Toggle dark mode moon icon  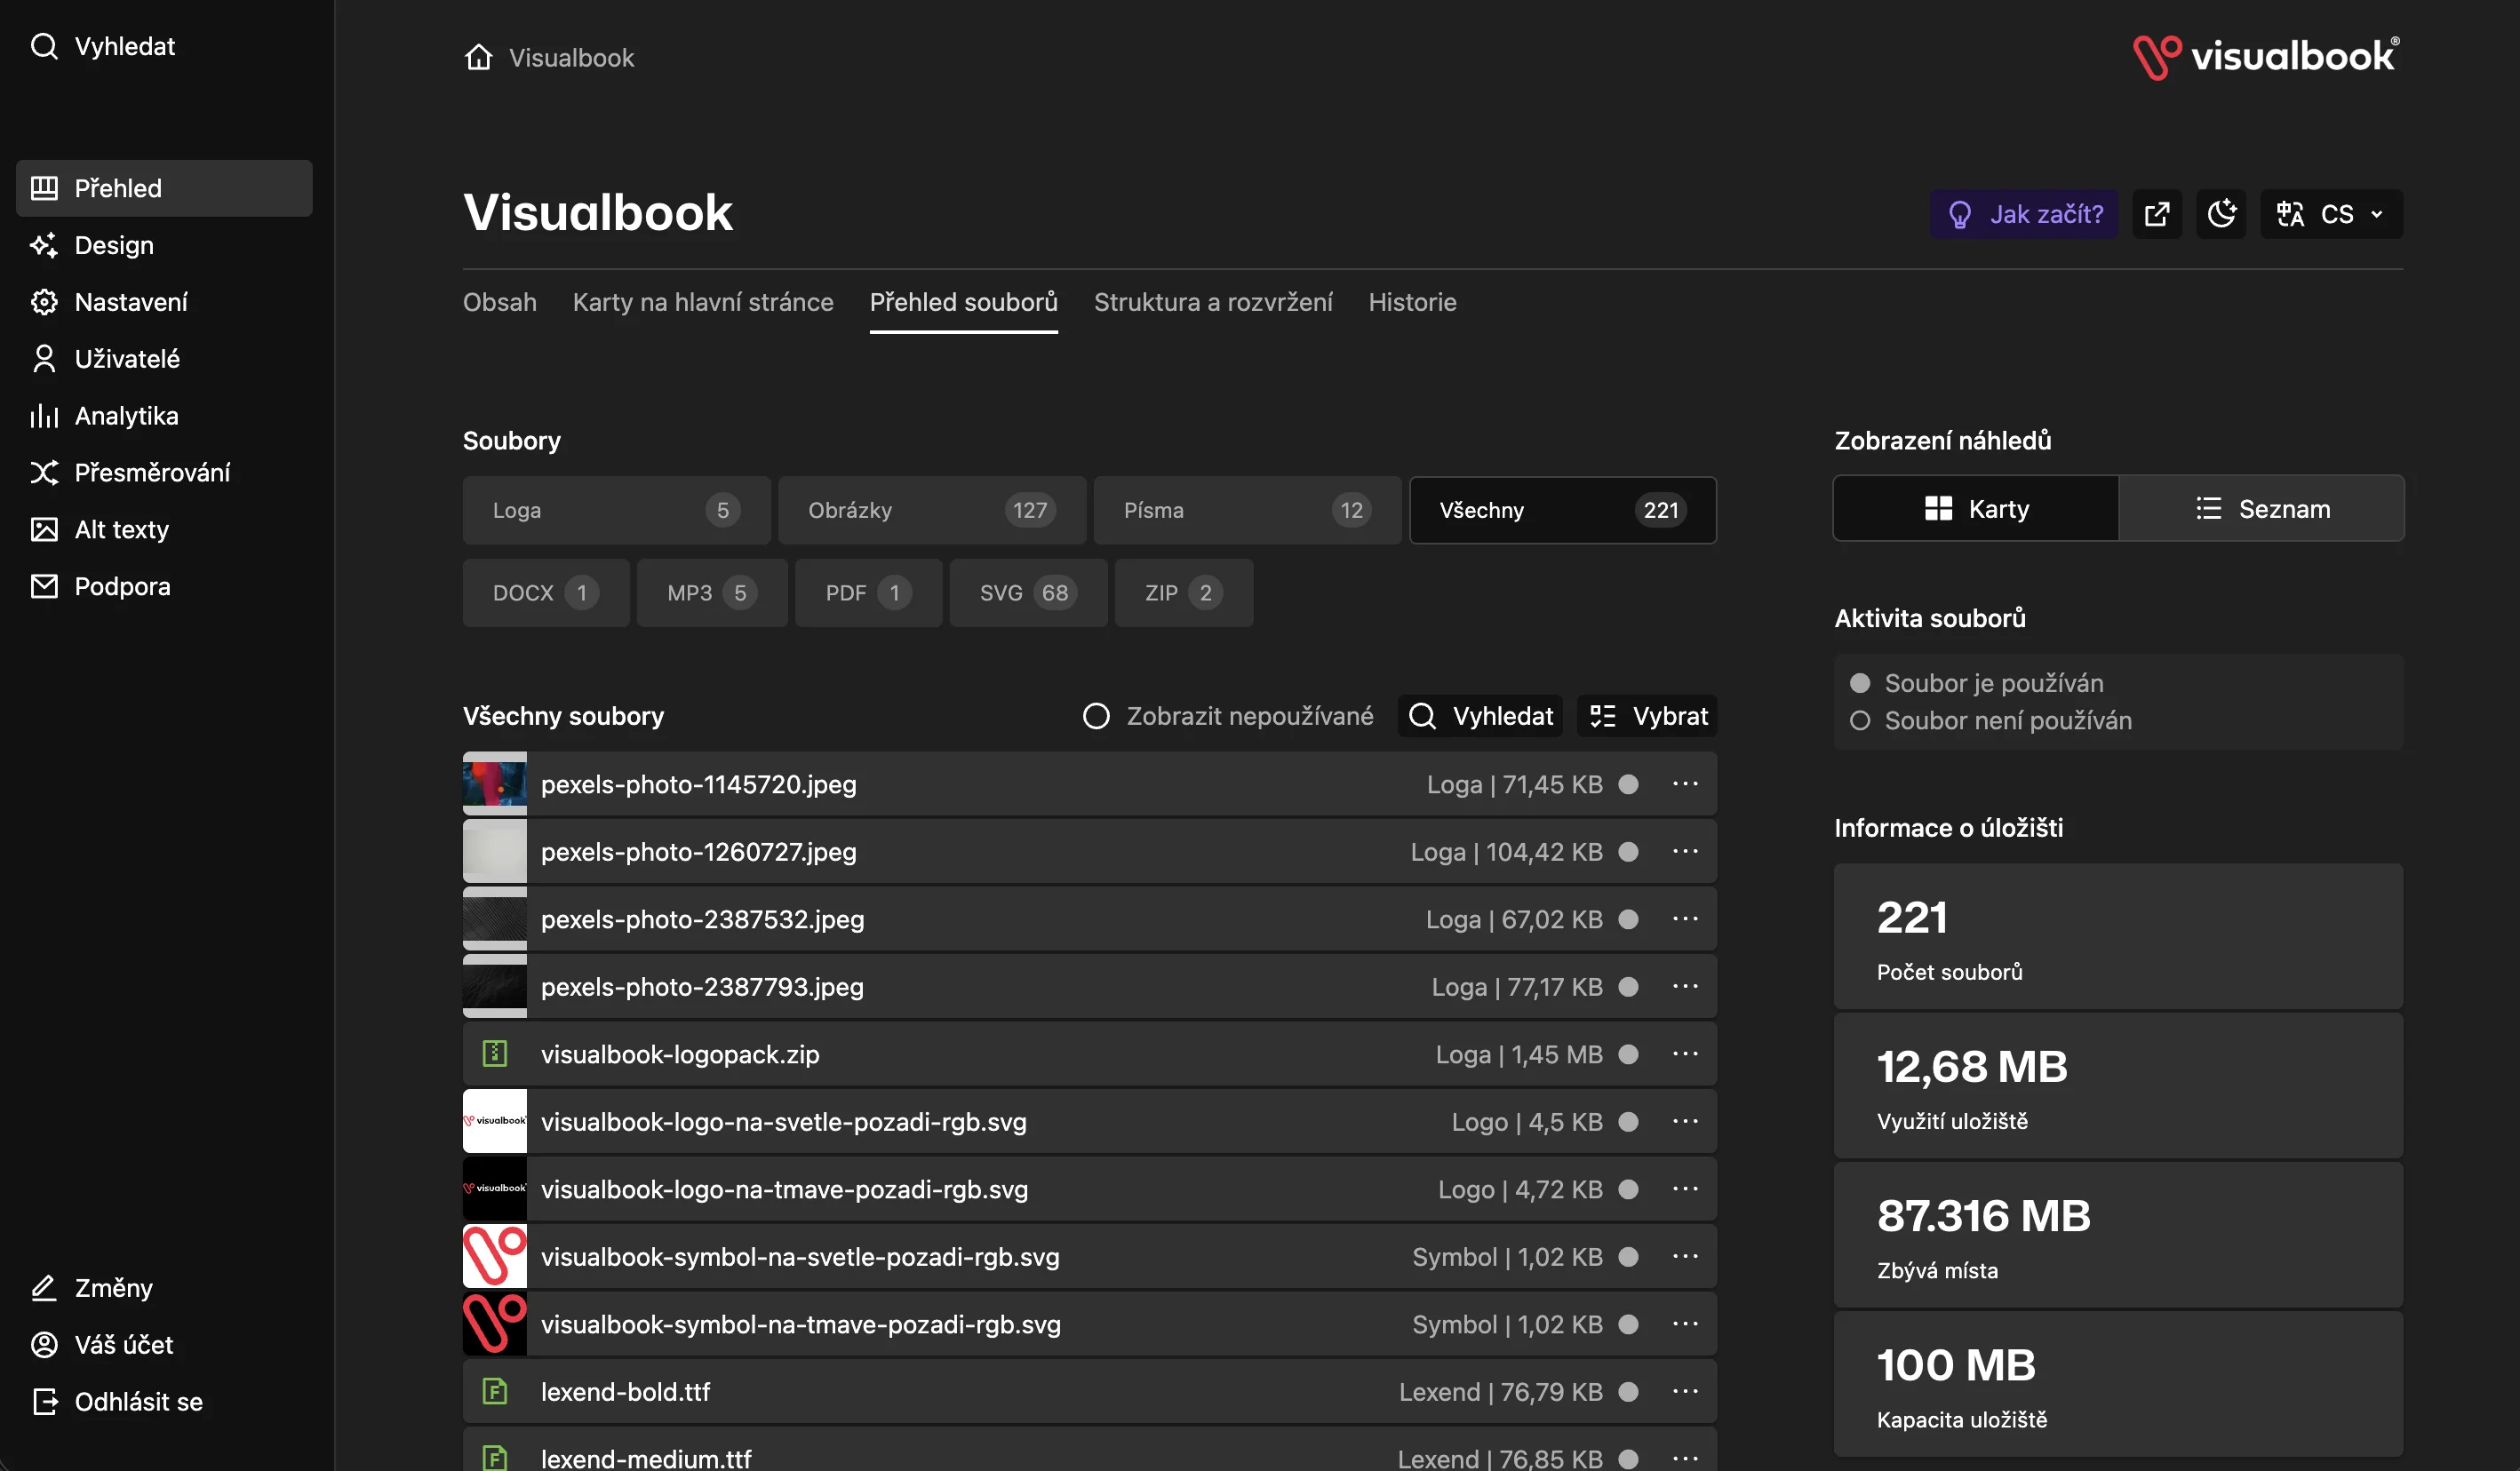point(2221,214)
